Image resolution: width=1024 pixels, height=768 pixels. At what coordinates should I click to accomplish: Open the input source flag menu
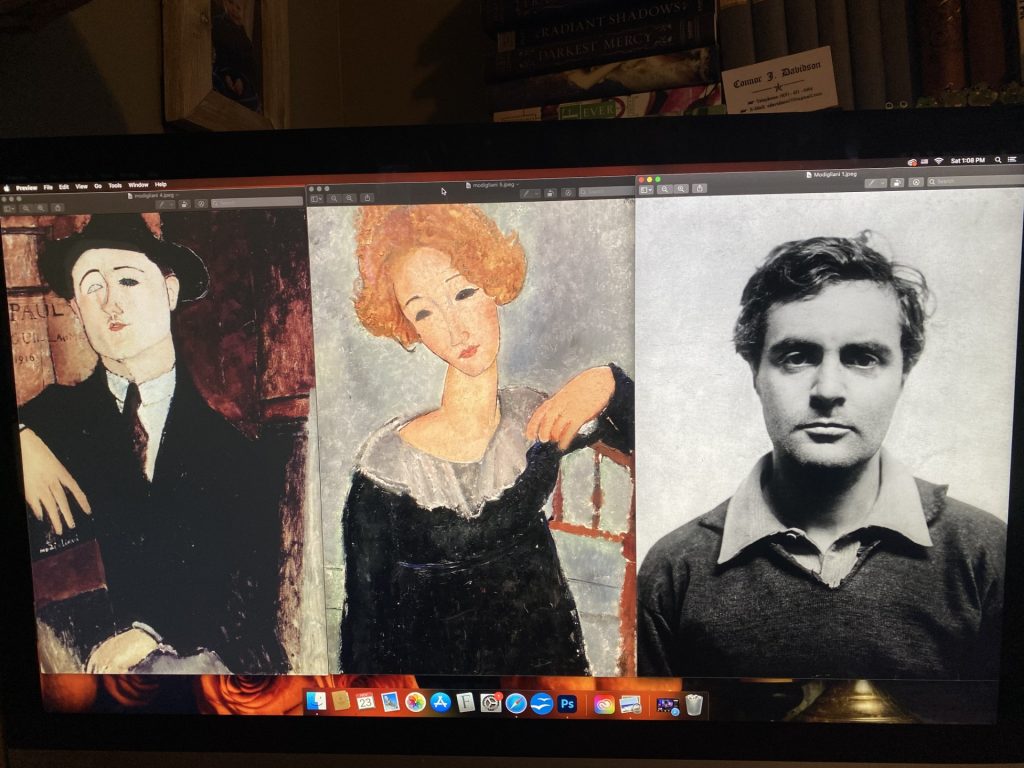pos(925,161)
